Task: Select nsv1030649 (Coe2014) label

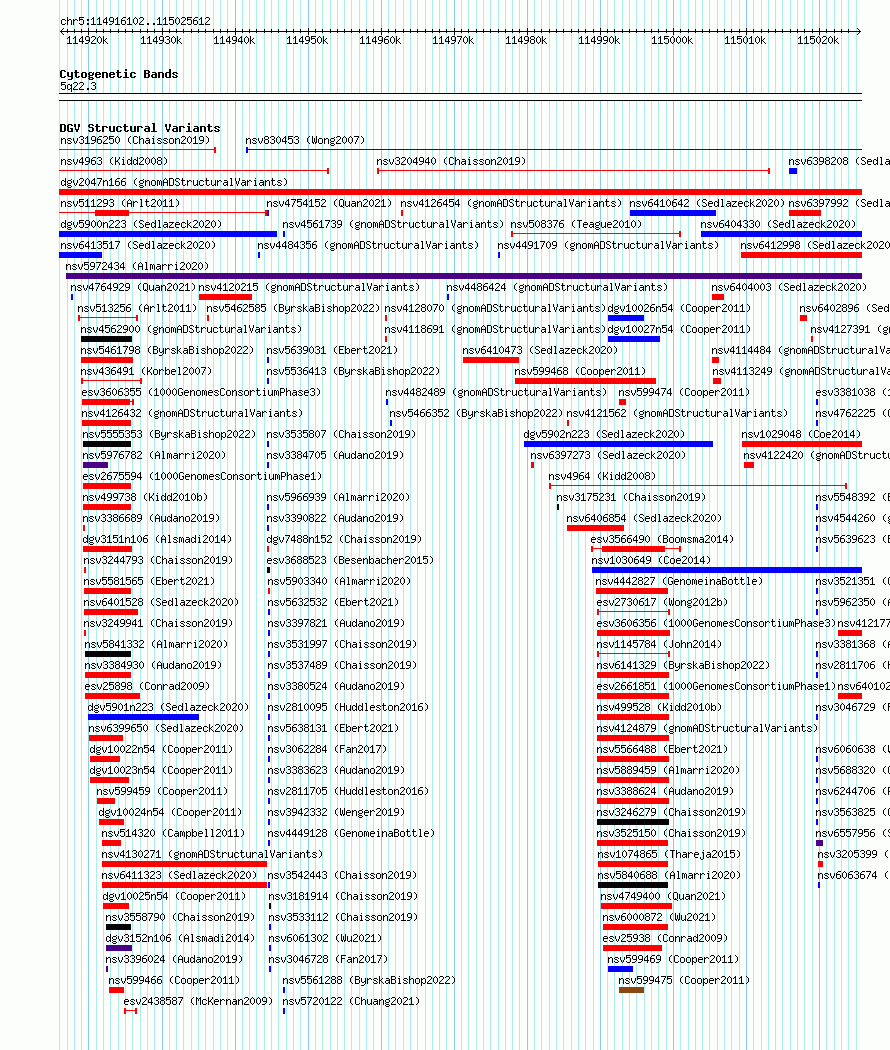Action: click(x=651, y=560)
